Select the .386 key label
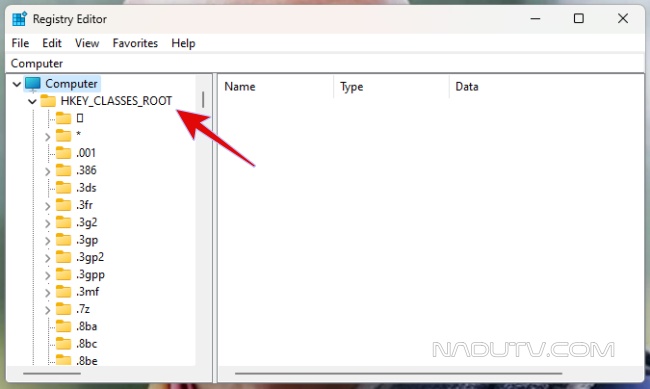 [x=86, y=170]
